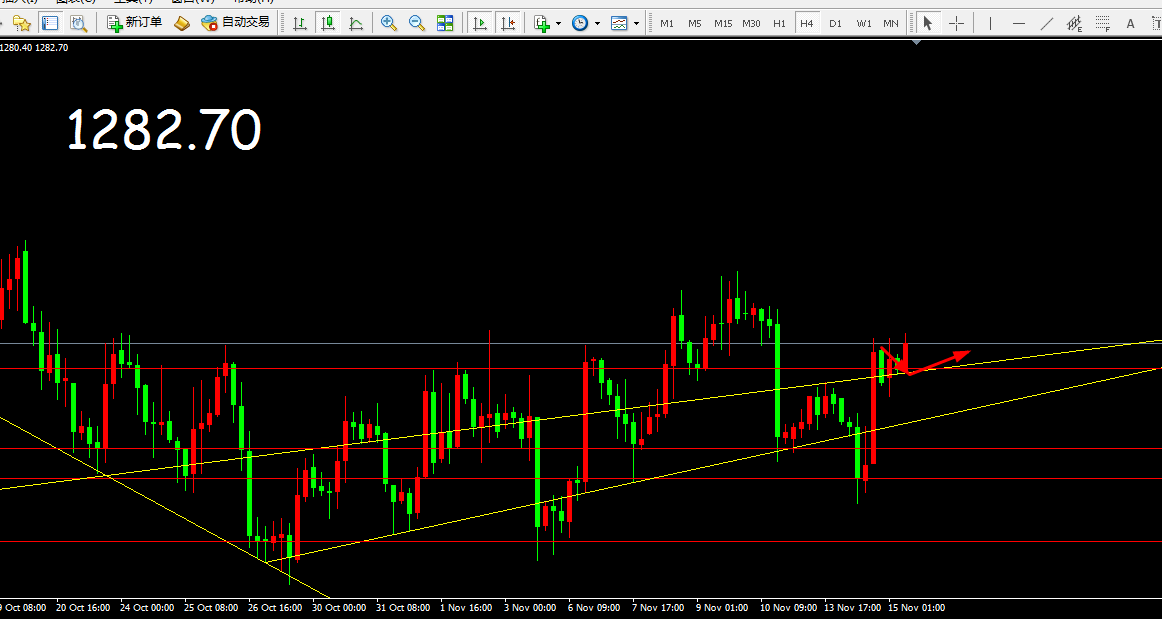Click the 26 Oct 16:00 time label
Viewport: 1162px width, 619px height.
point(276,608)
